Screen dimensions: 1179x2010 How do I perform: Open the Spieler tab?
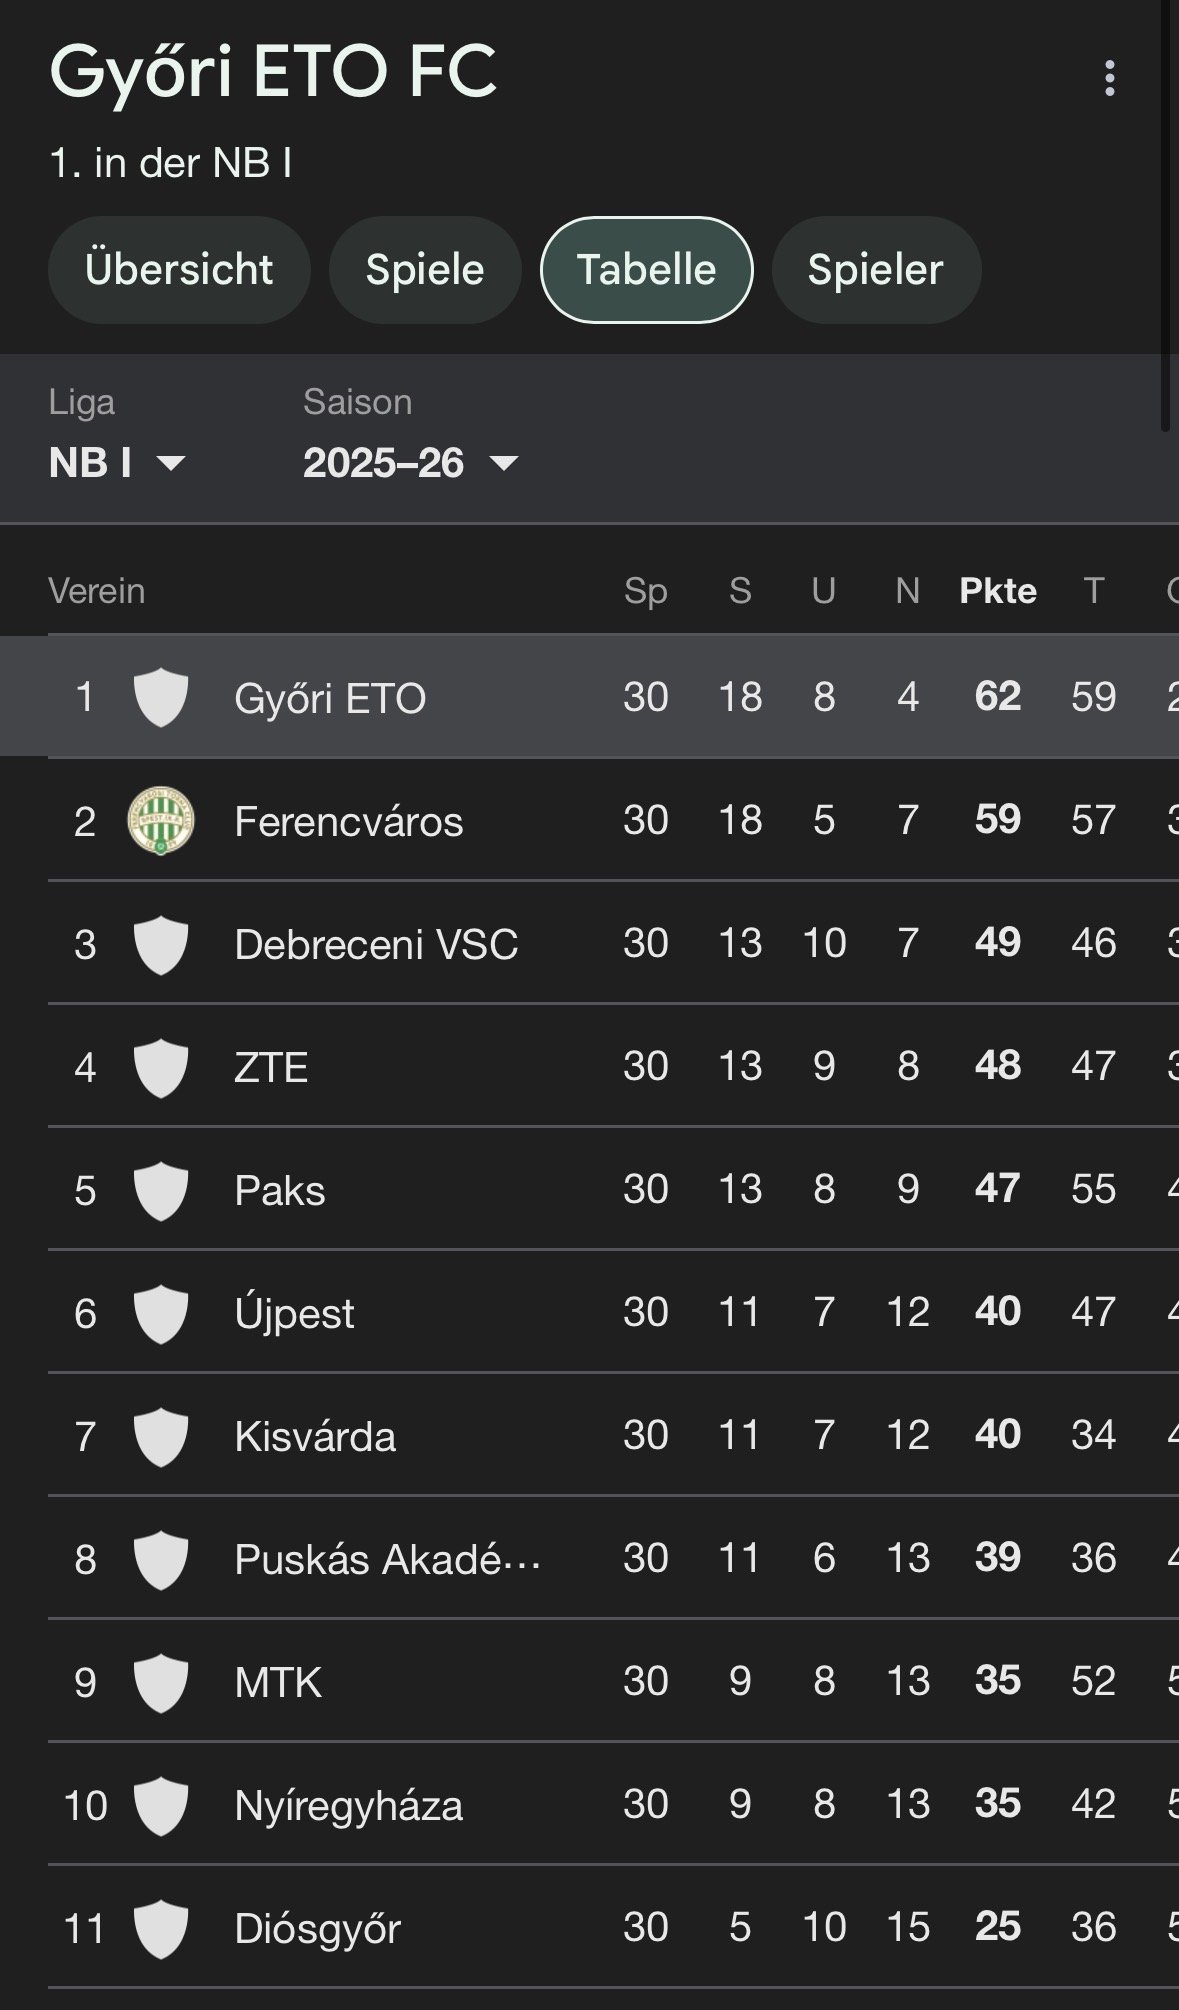pyautogui.click(x=875, y=270)
